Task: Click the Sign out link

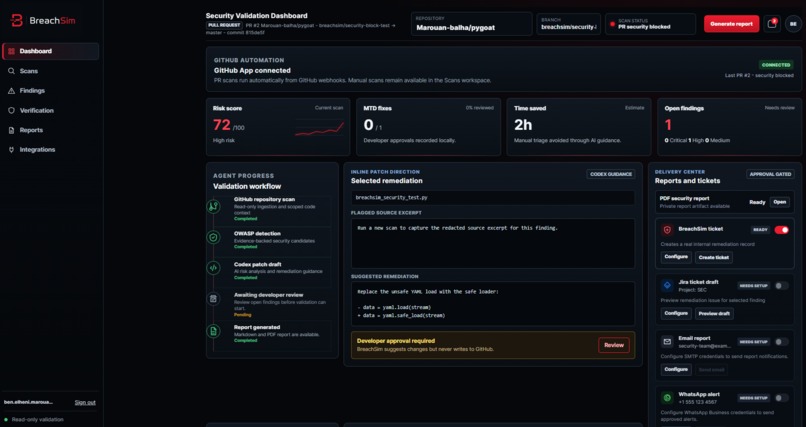Action: pos(85,402)
